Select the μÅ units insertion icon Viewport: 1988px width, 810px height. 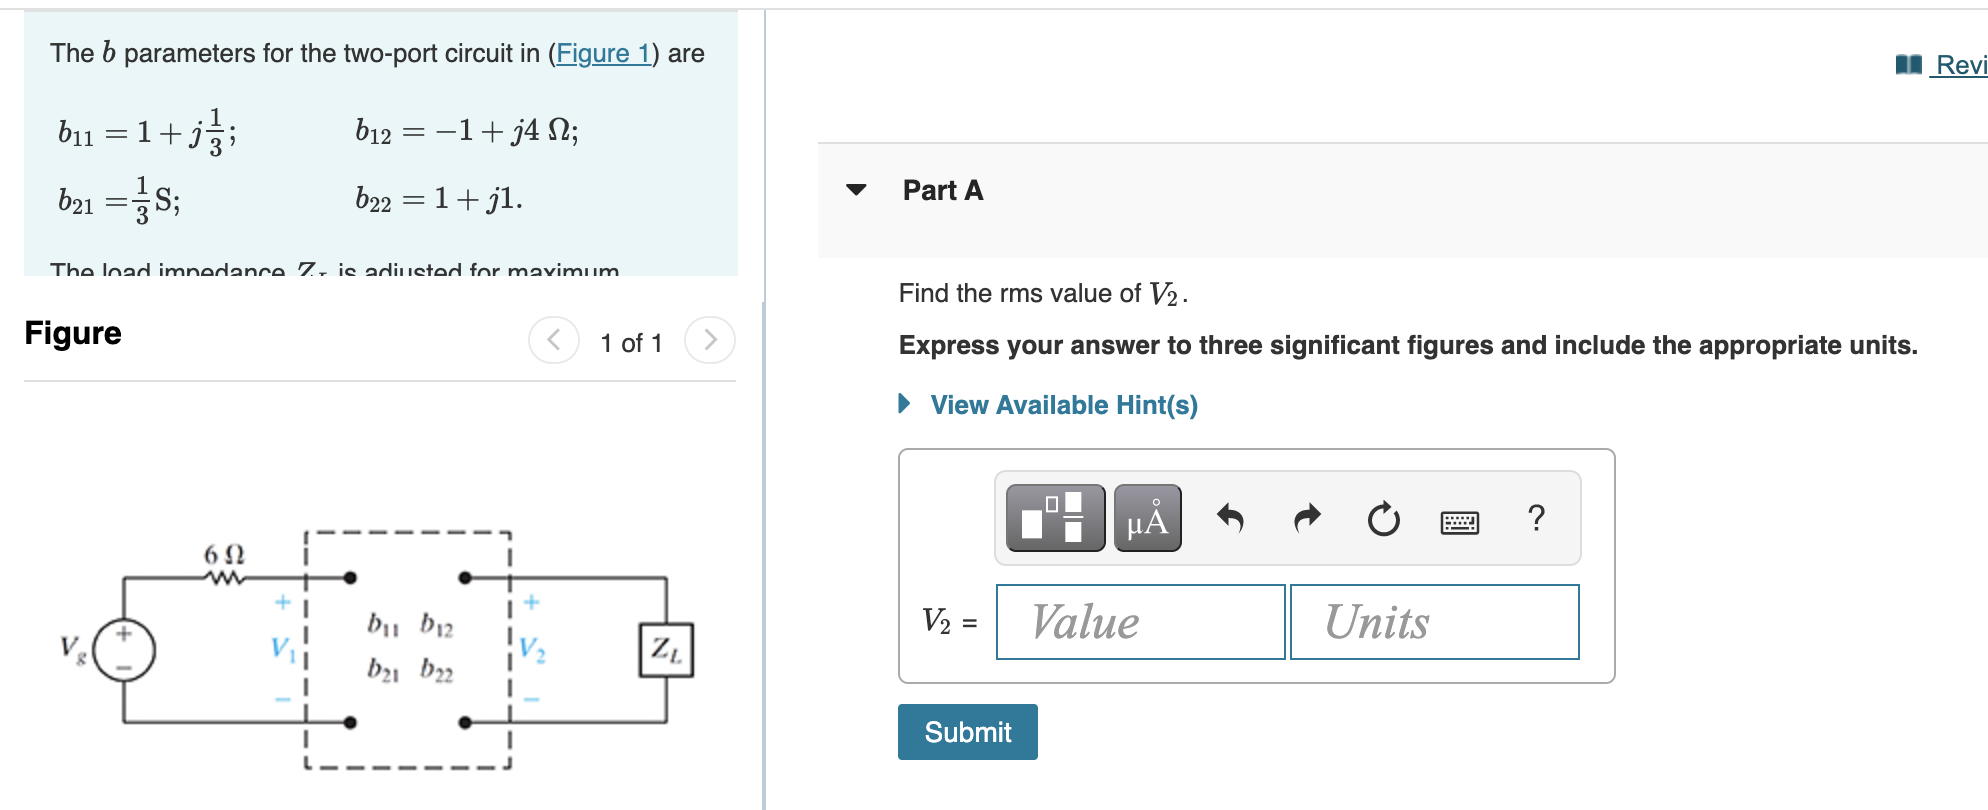1148,518
